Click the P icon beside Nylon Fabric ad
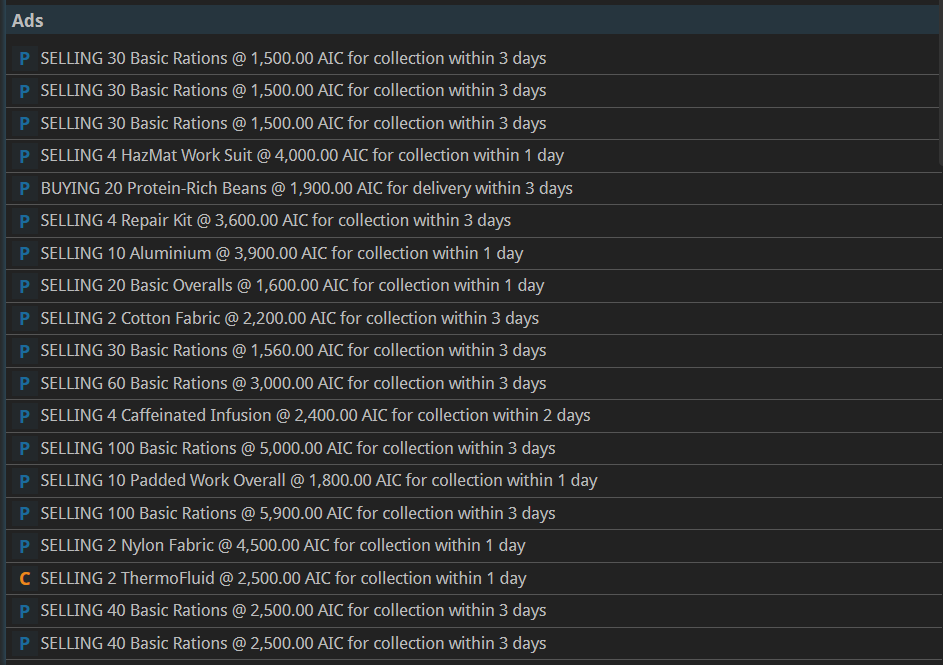Image resolution: width=943 pixels, height=665 pixels. click(x=25, y=546)
